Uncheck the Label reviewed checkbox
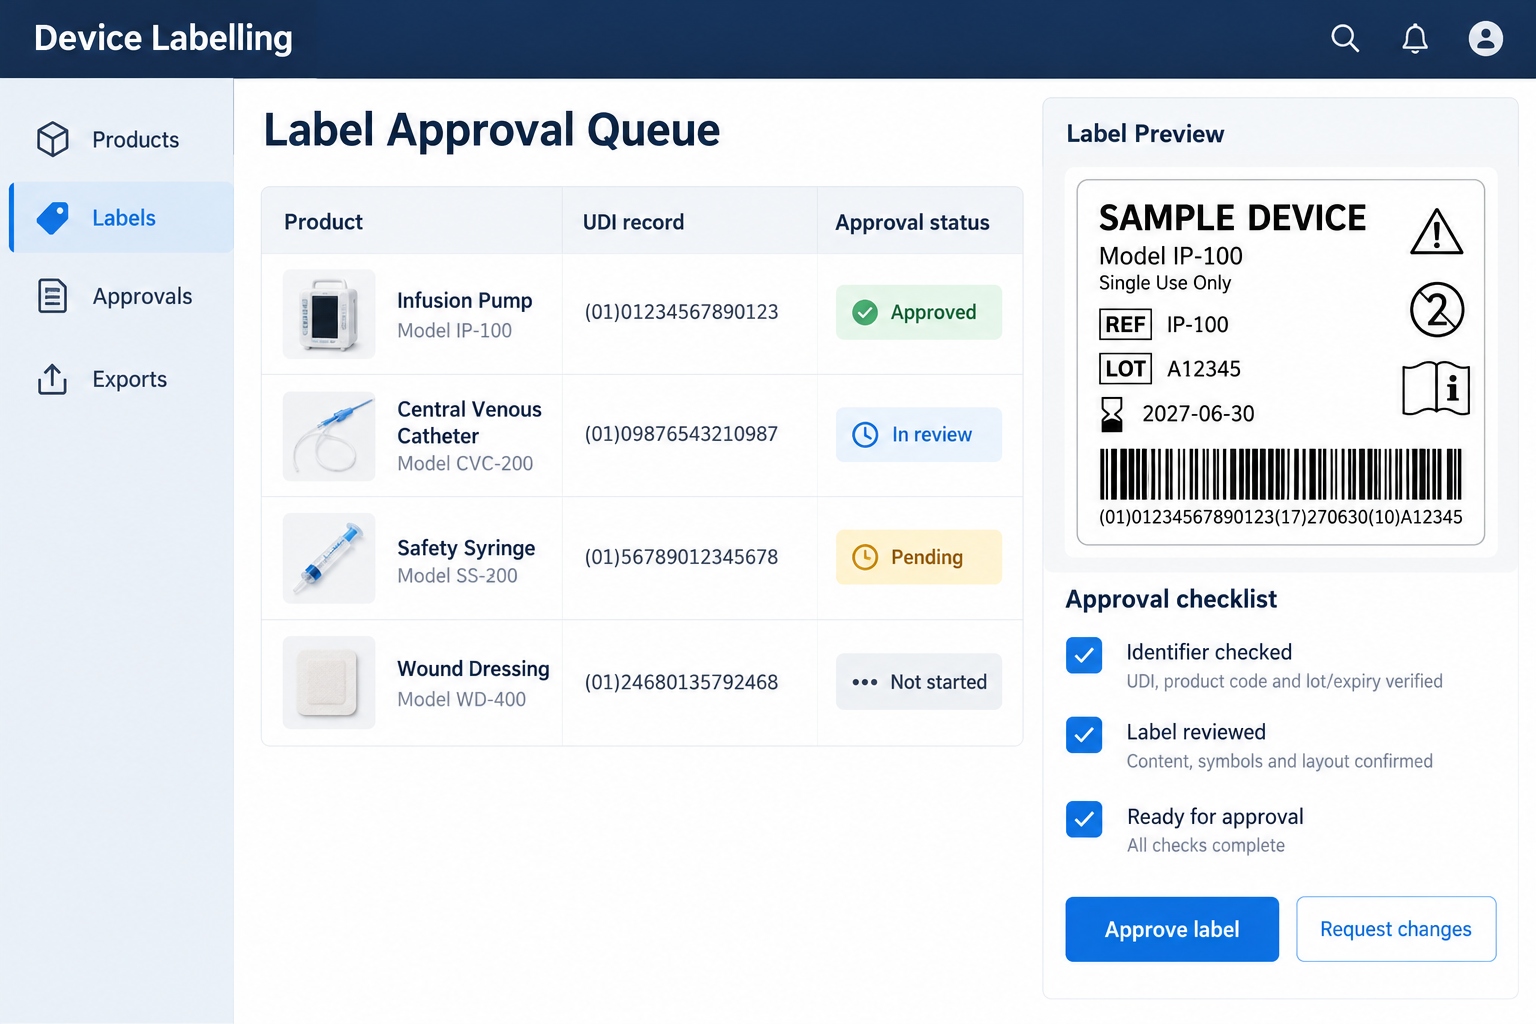 1084,735
